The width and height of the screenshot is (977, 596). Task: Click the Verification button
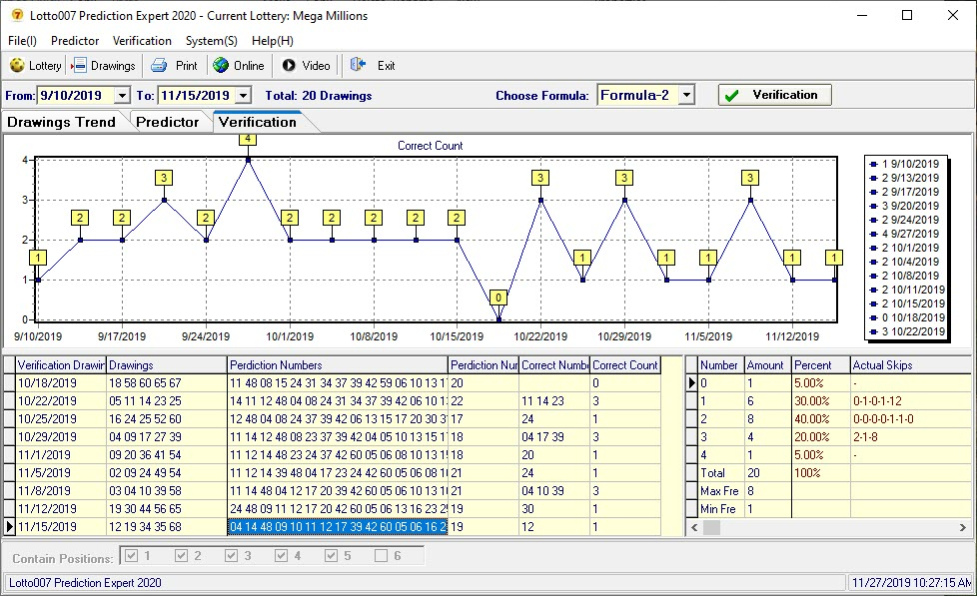(x=774, y=95)
